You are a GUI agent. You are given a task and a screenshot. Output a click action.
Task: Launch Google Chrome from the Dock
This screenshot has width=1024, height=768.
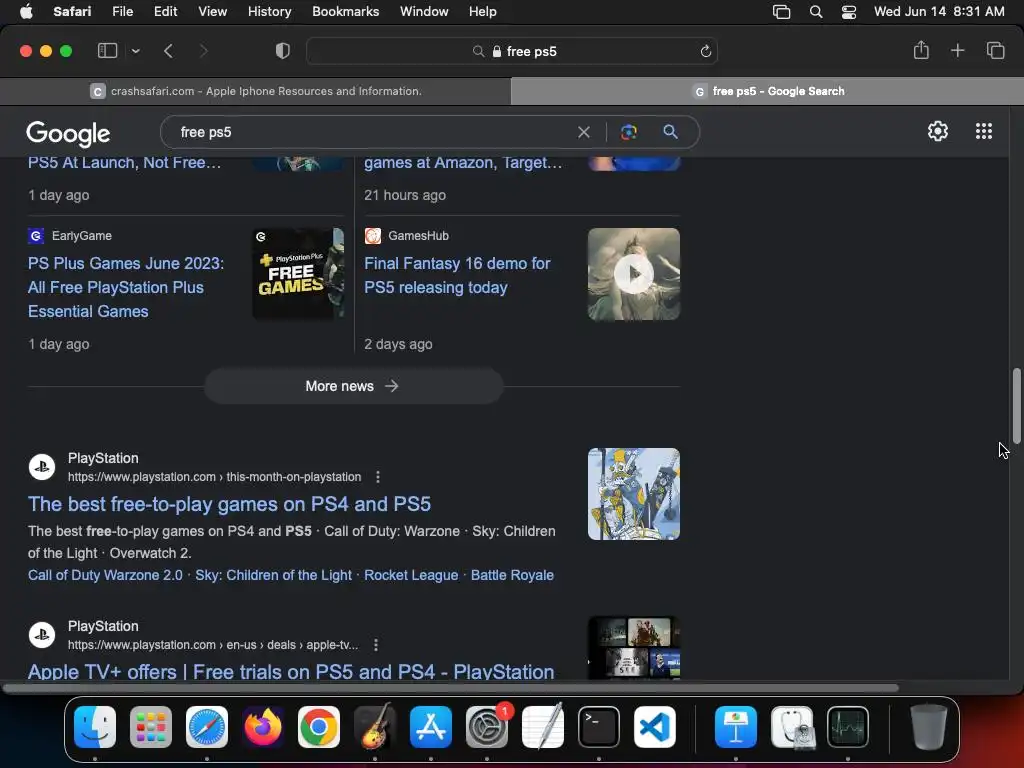click(x=319, y=727)
